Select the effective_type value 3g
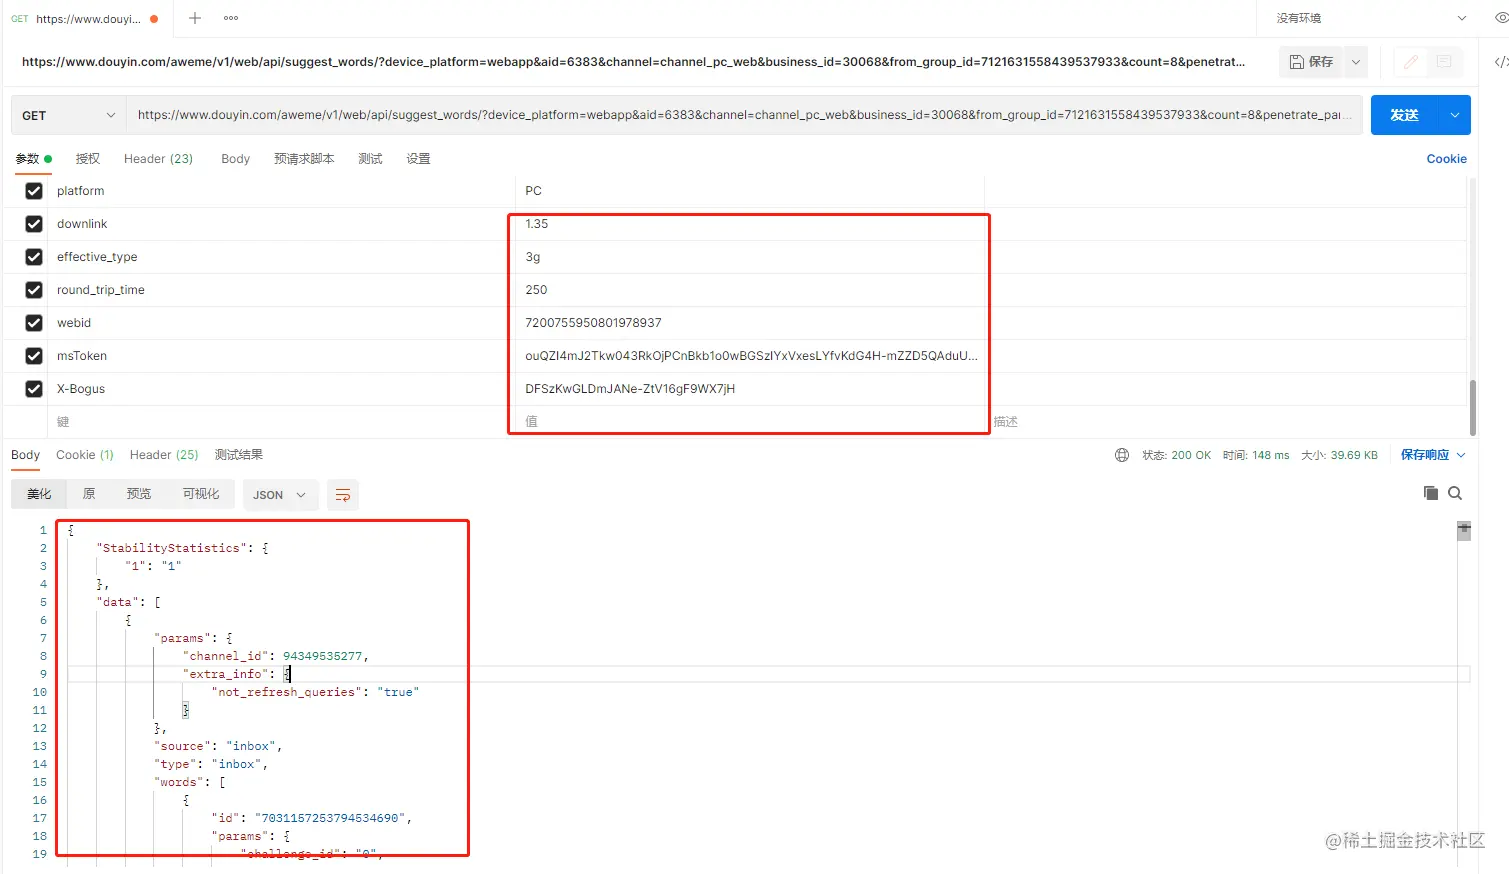This screenshot has width=1509, height=874. (533, 257)
